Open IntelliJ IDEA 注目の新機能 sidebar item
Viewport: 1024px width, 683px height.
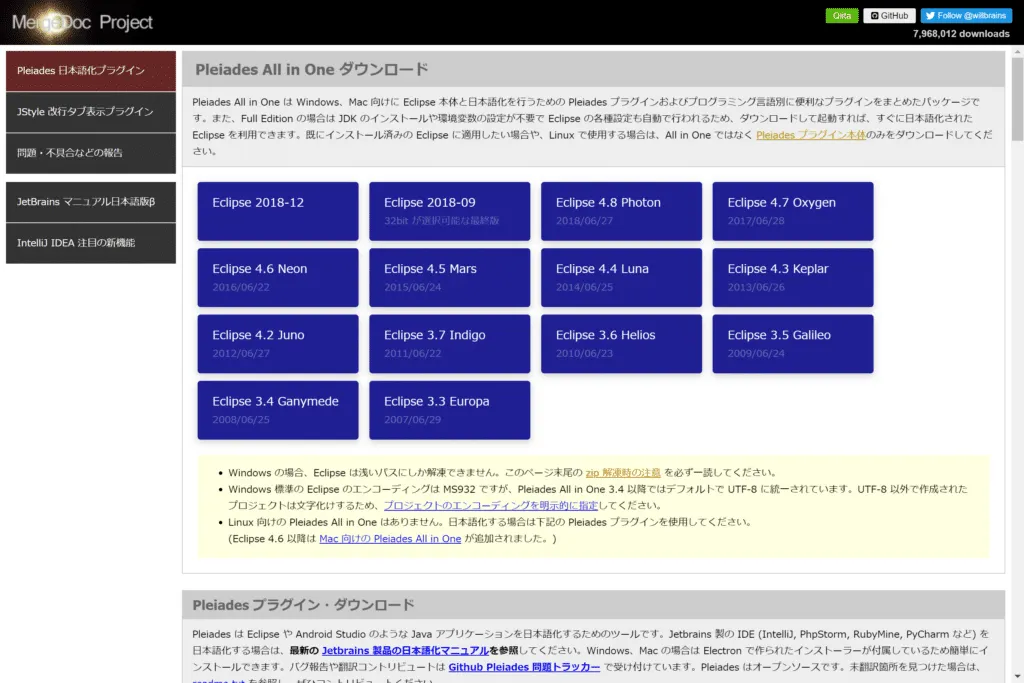91,243
